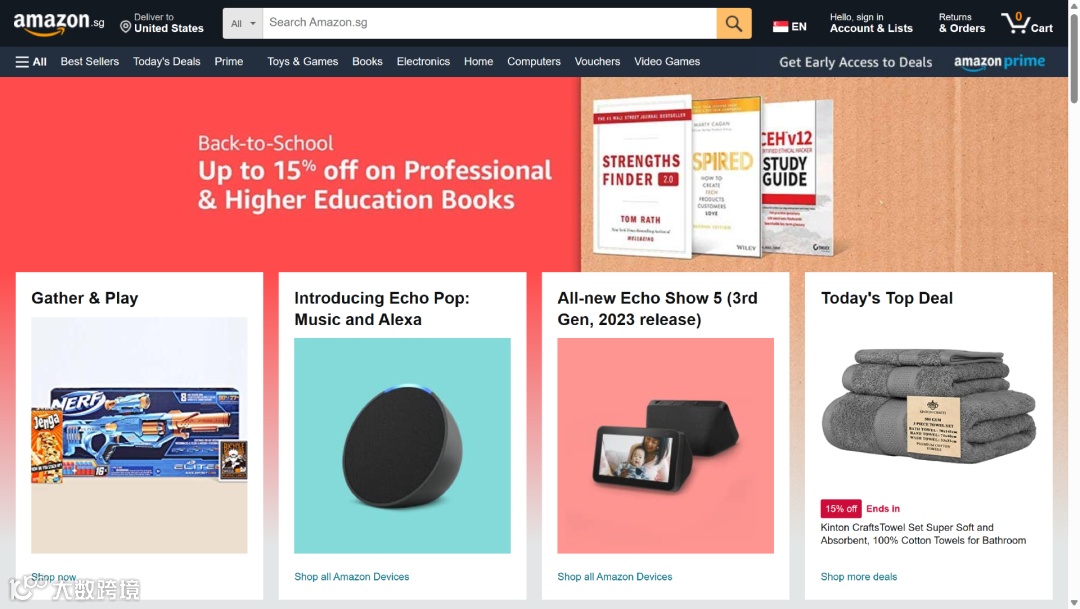
Task: Click the Echo Pop speaker image
Action: 402,446
